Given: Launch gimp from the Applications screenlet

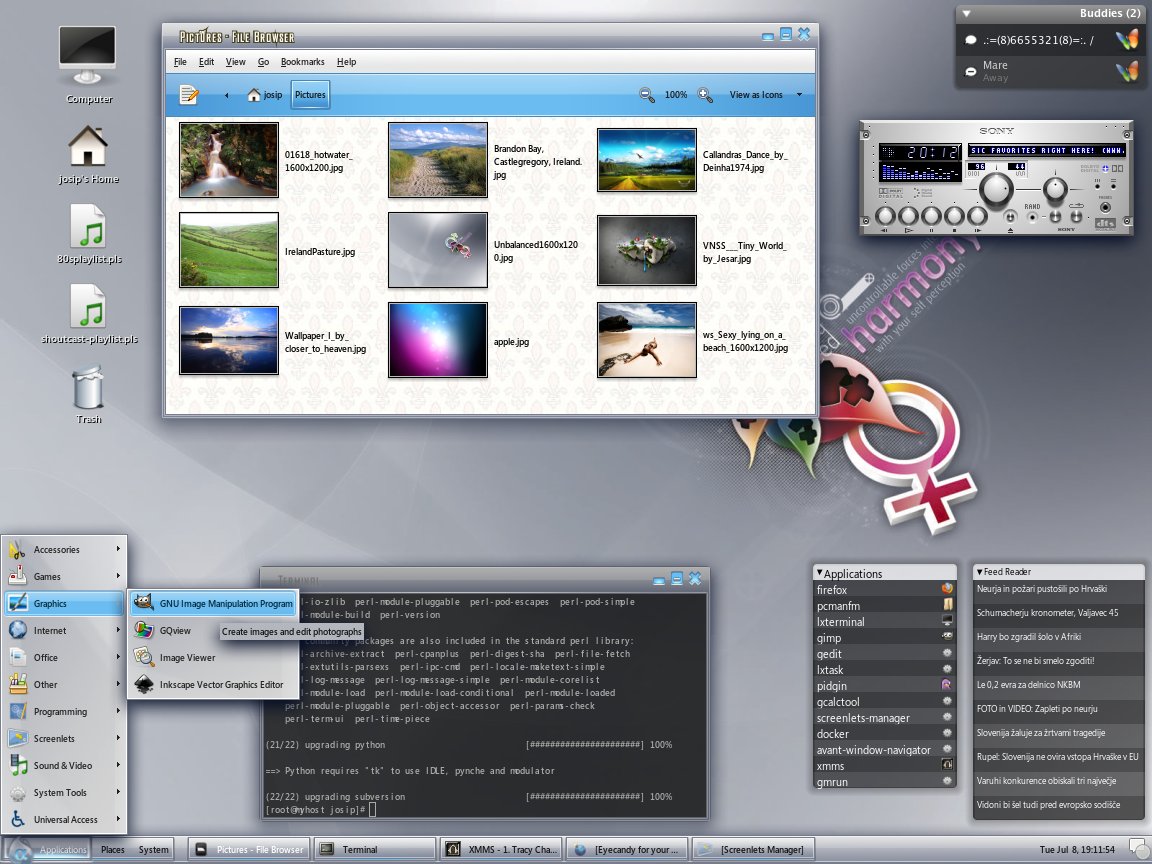Looking at the screenshot, I should point(885,638).
